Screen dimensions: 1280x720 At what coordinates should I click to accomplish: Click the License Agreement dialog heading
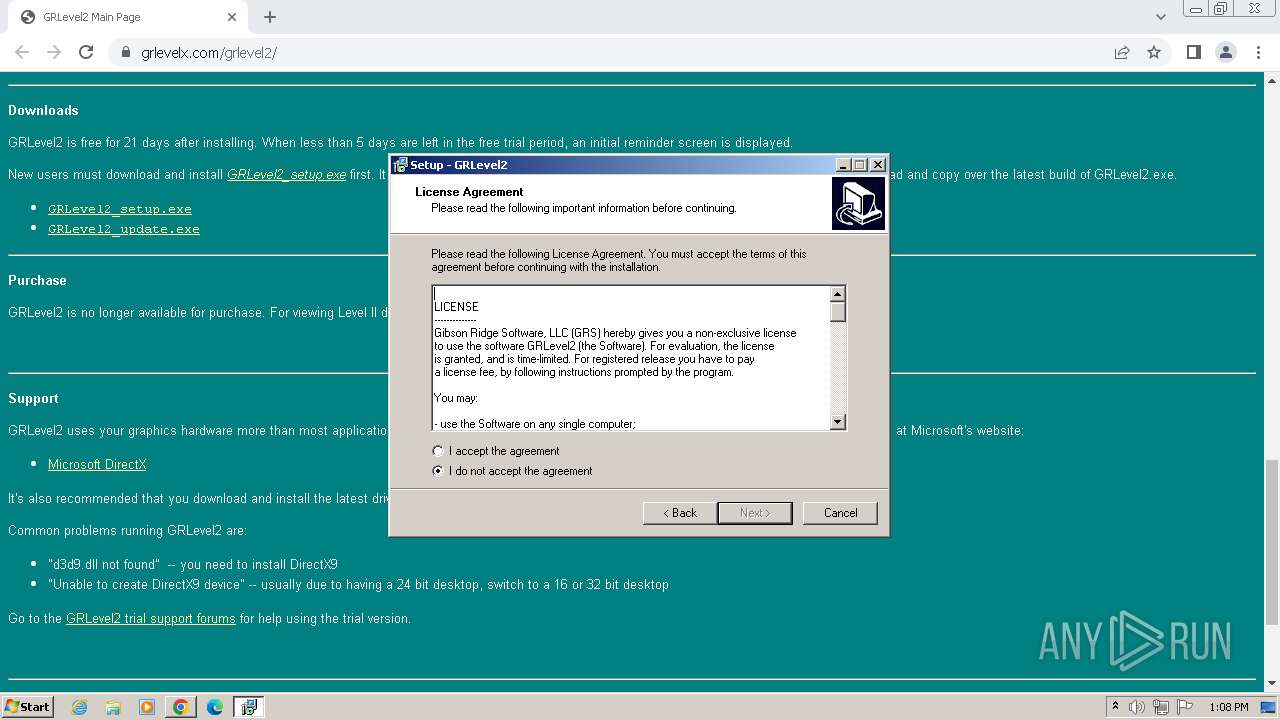tap(469, 192)
